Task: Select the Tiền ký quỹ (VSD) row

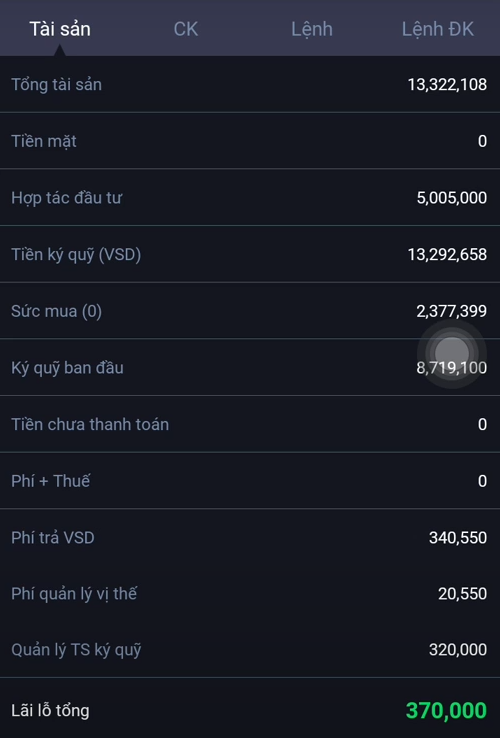Action: click(x=250, y=254)
